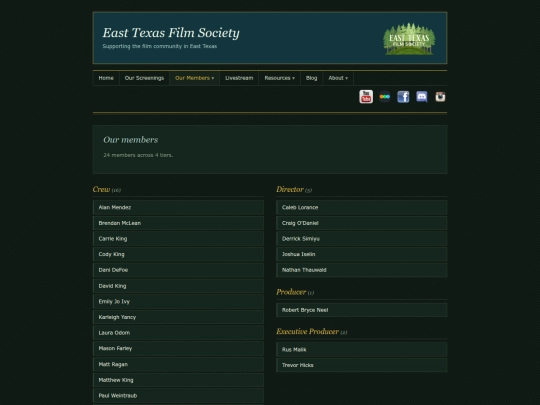The image size is (540, 405).
Task: Open Carrie King's member entry
Action: click(178, 239)
